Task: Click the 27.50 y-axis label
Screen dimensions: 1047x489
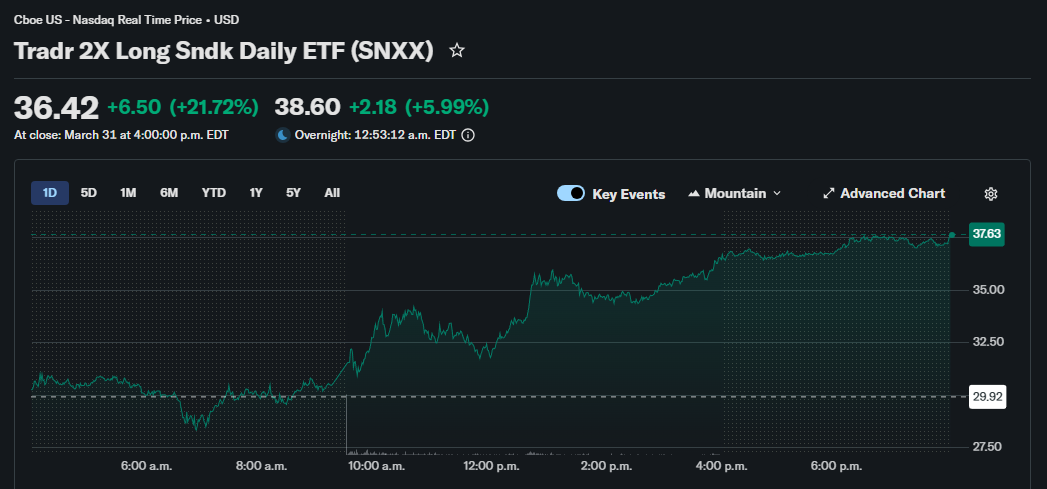Action: tap(988, 447)
